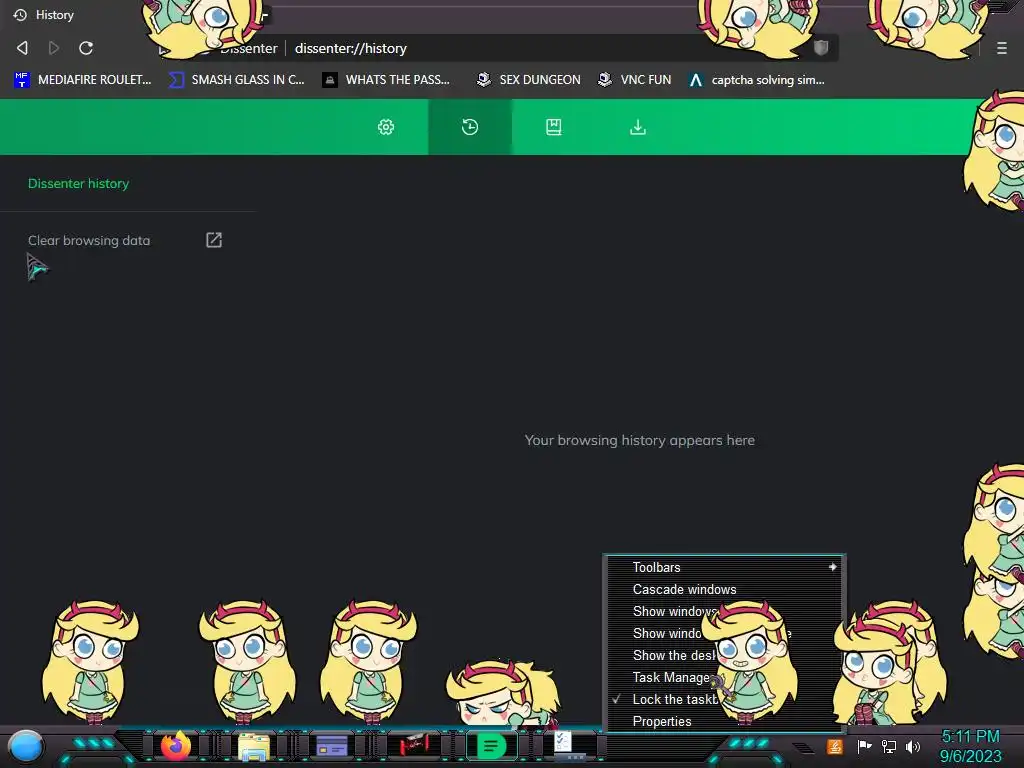This screenshot has width=1024, height=768.
Task: Open the Dissenter hamburger menu
Action: pyautogui.click(x=1001, y=48)
